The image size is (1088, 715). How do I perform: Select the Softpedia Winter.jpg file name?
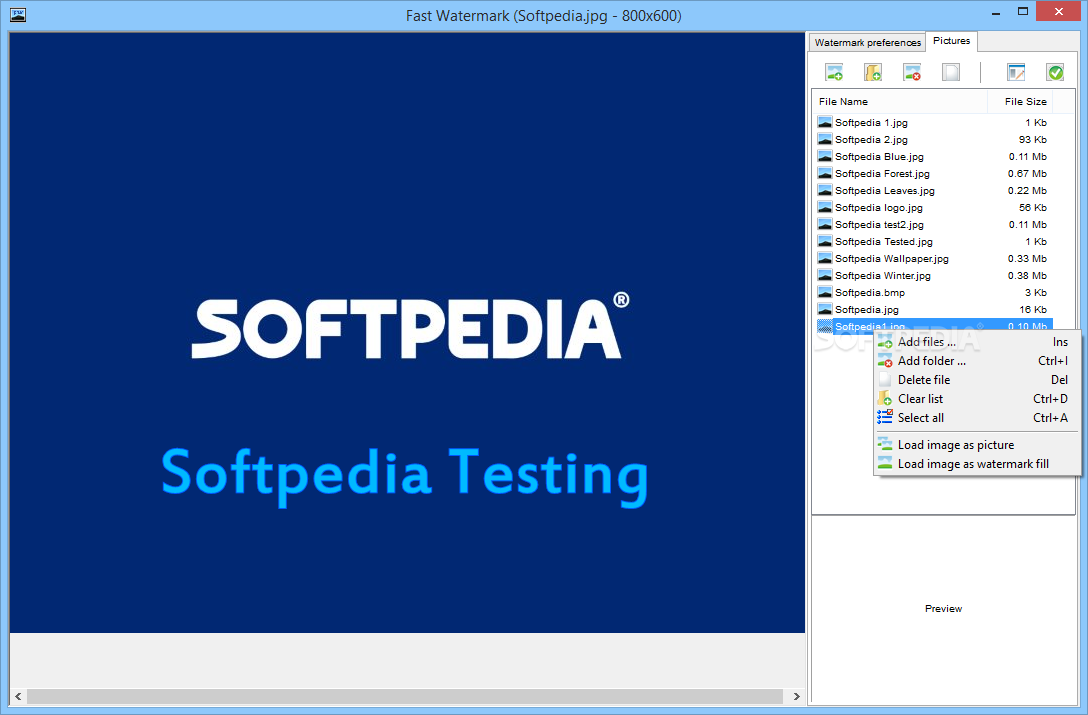(x=883, y=276)
